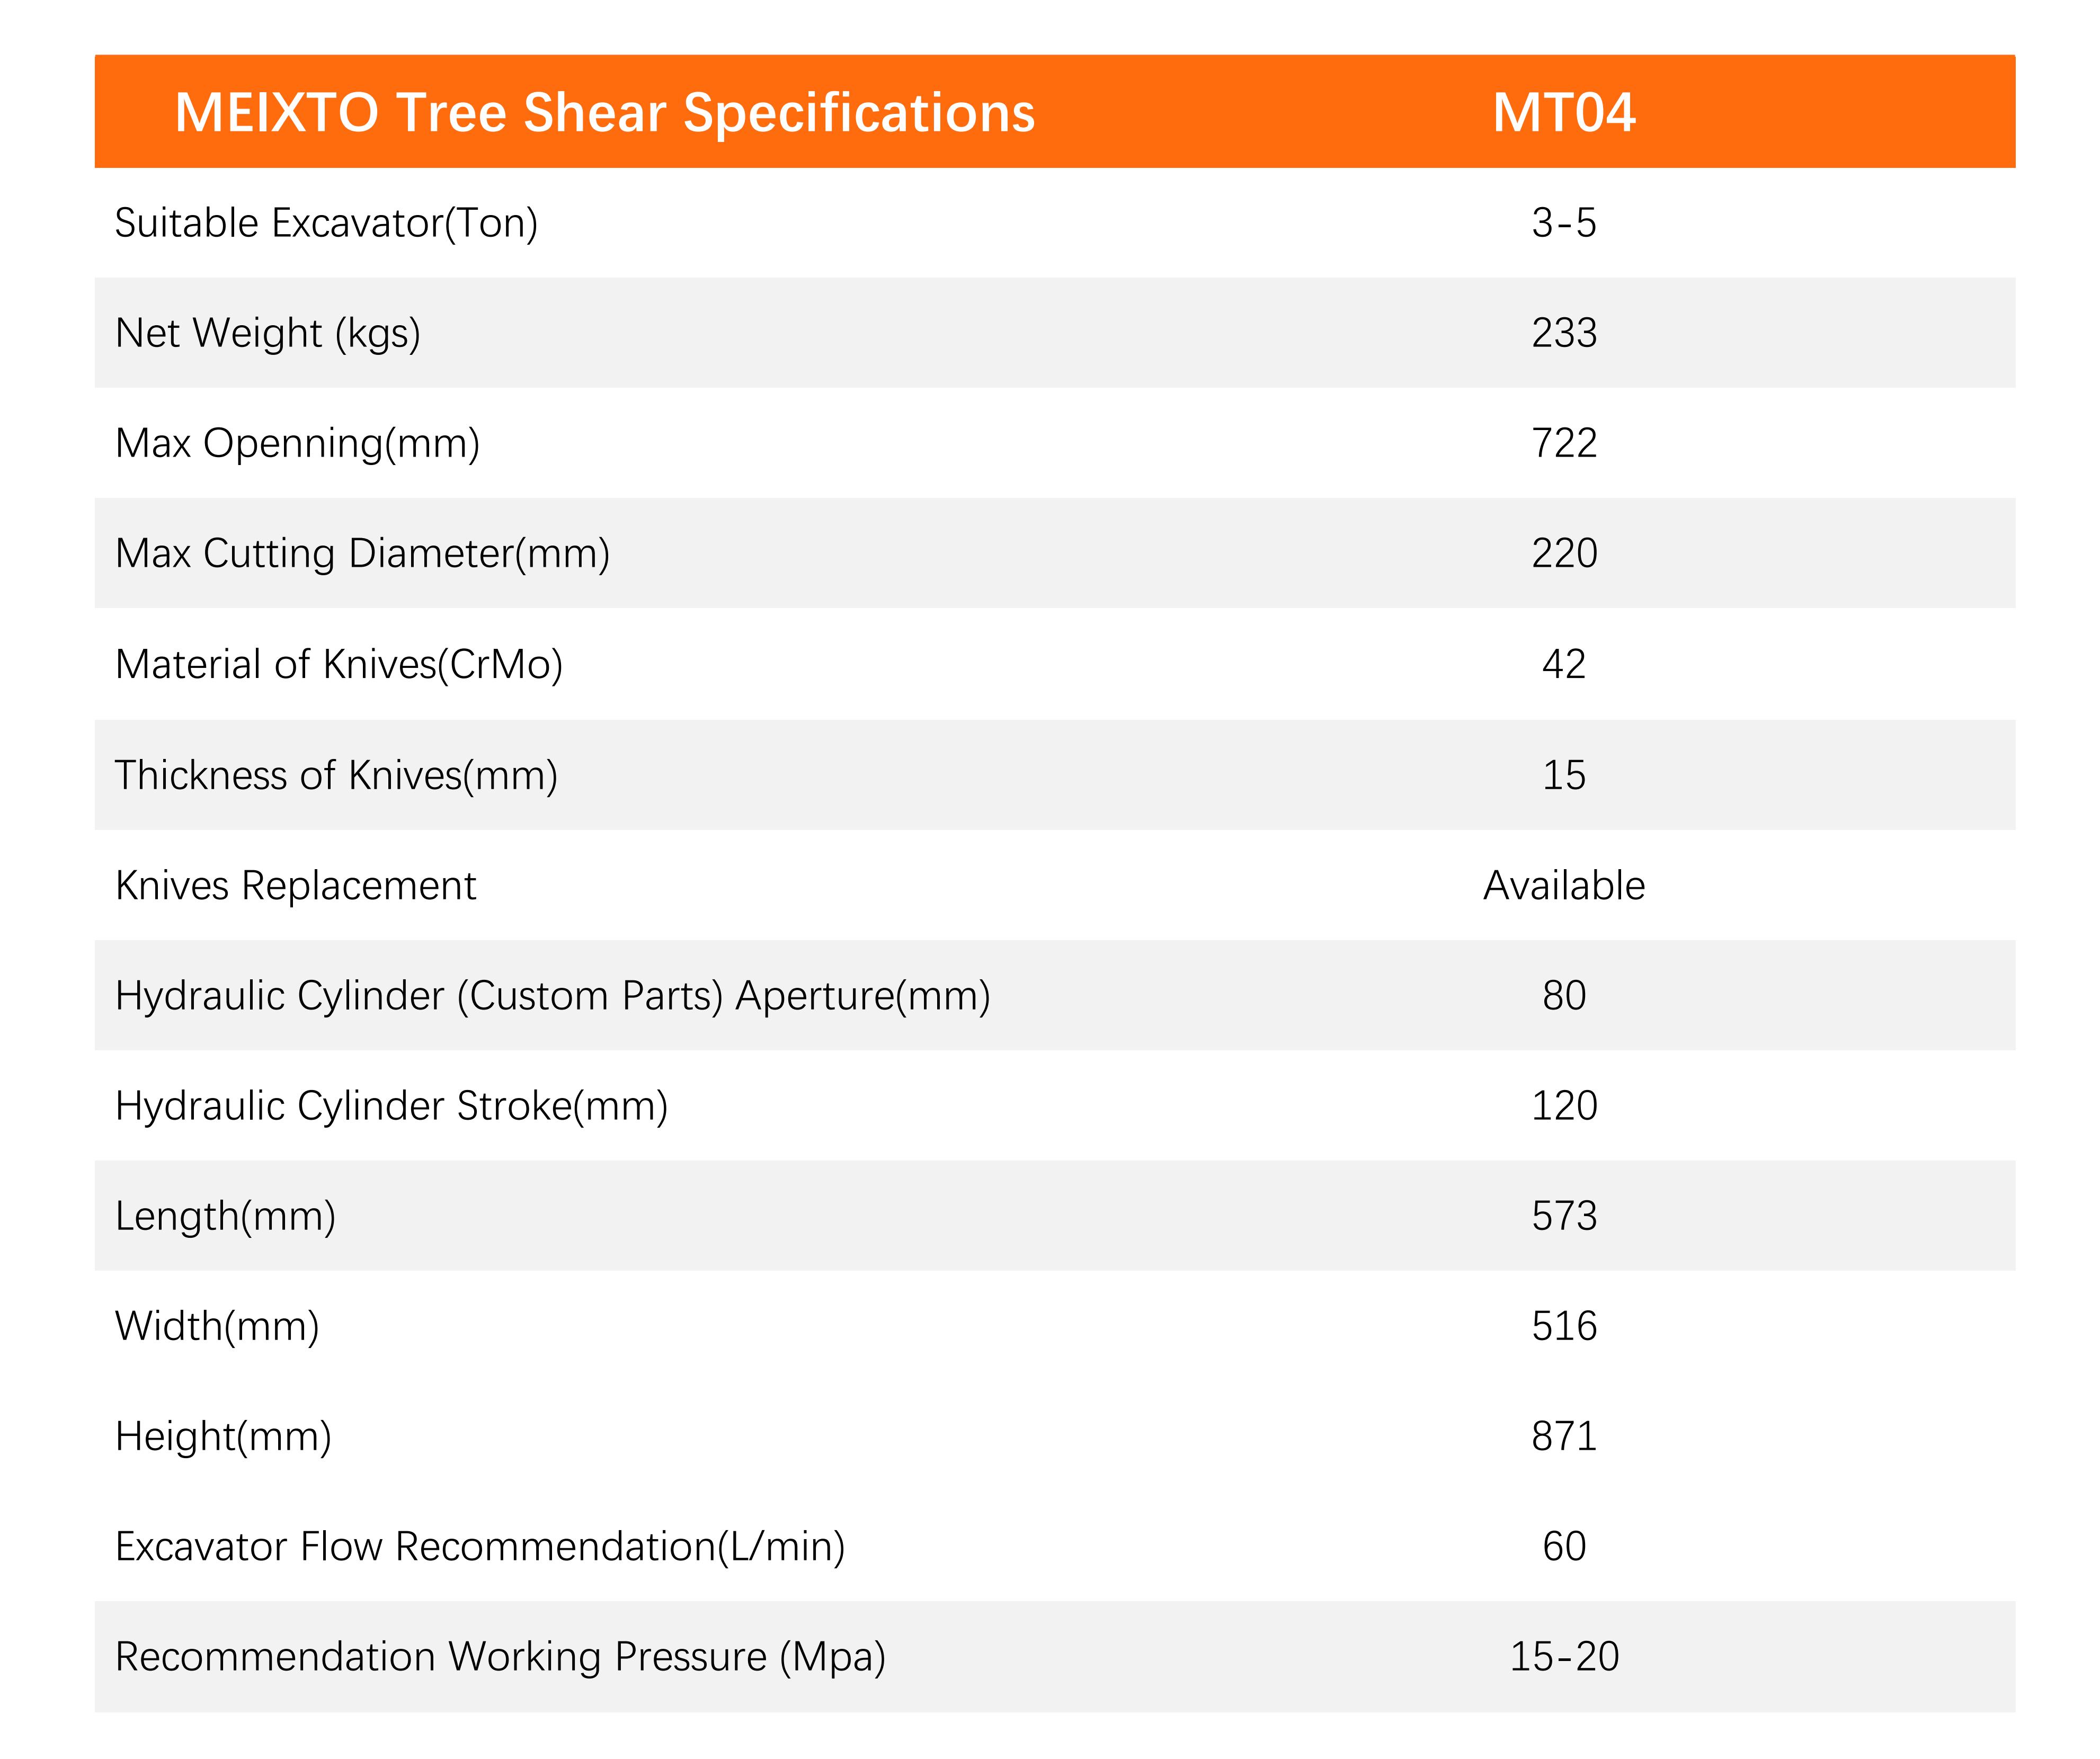Select the Net Weight (kgs) label
2100x1759 pixels.
(268, 333)
